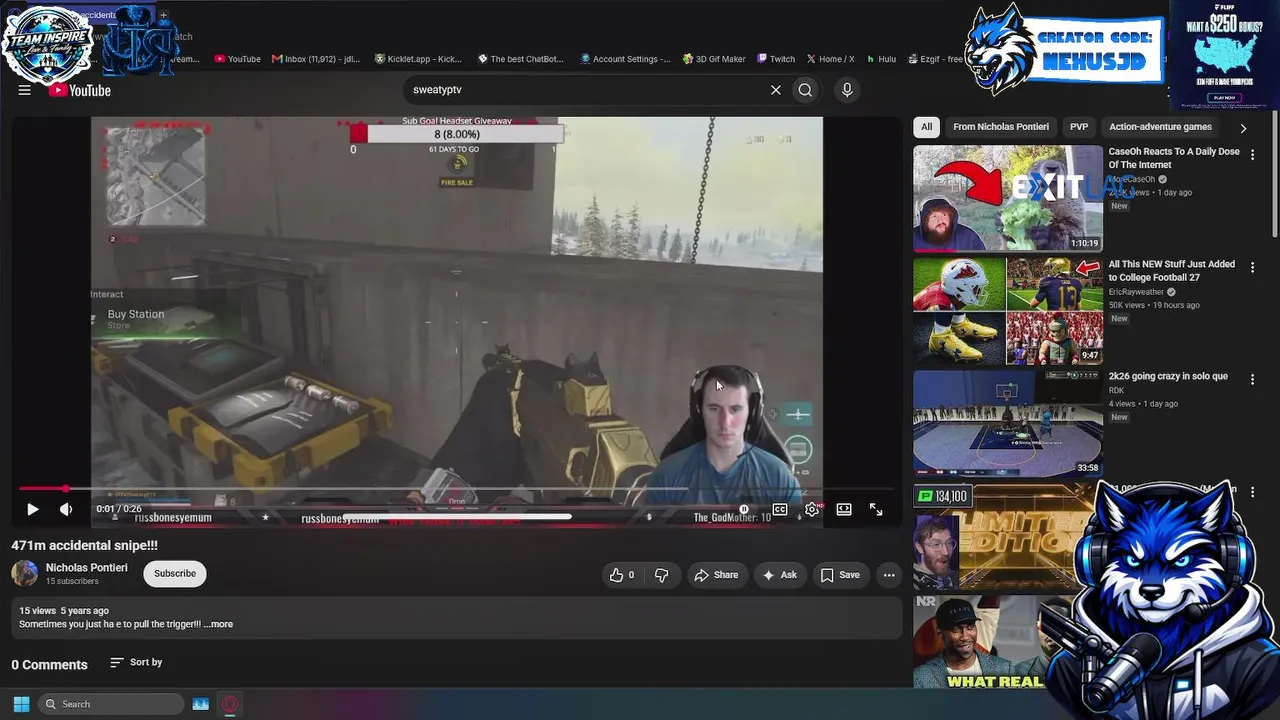Click the Windows taskbar Search box
Viewport: 1280px width, 720px height.
click(111, 704)
